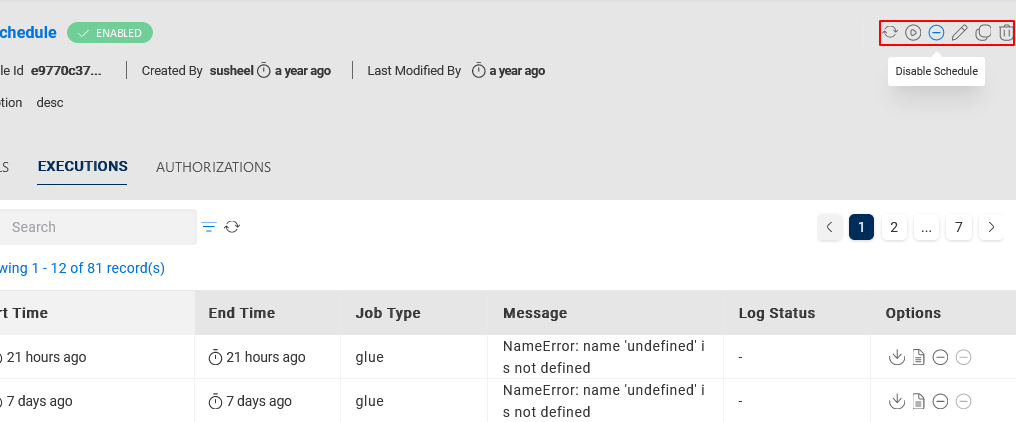Image resolution: width=1016 pixels, height=422 pixels.
Task: Jump to page 7 of executions
Action: [958, 227]
